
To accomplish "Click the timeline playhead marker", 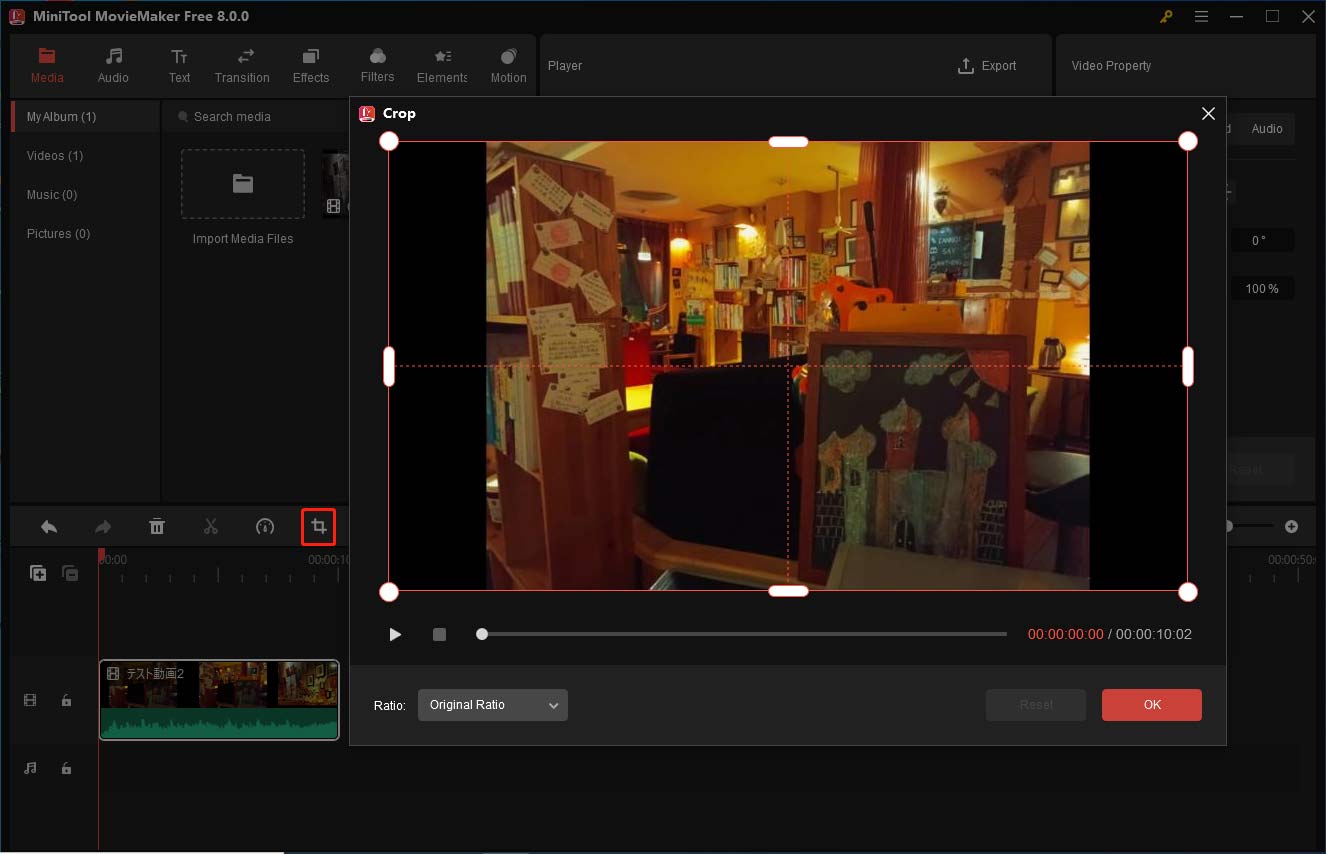I will click(101, 554).
